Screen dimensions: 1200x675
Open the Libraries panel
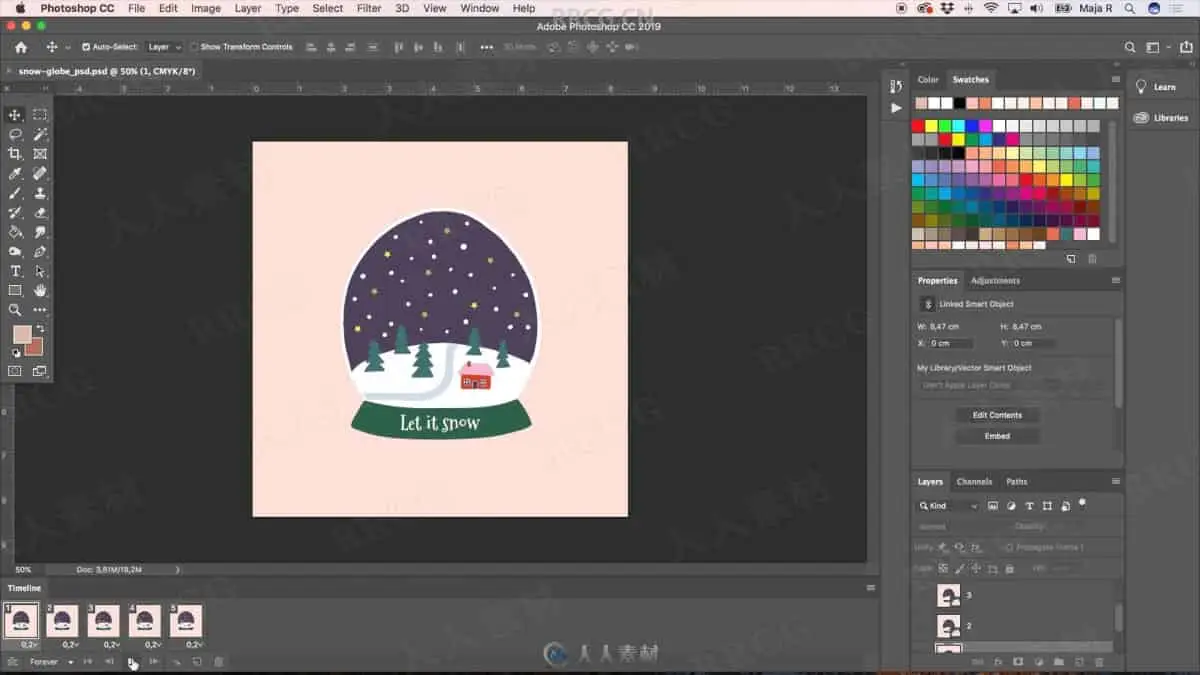(x=1161, y=118)
